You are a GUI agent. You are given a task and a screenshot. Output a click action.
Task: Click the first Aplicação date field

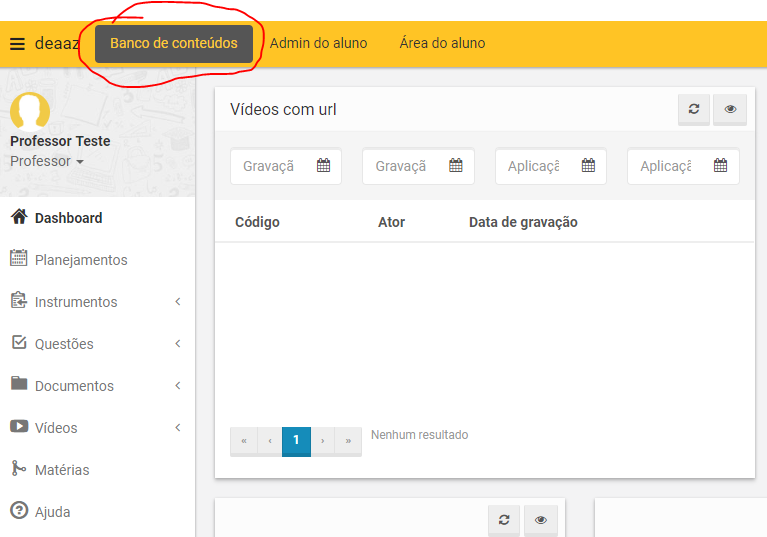551,166
